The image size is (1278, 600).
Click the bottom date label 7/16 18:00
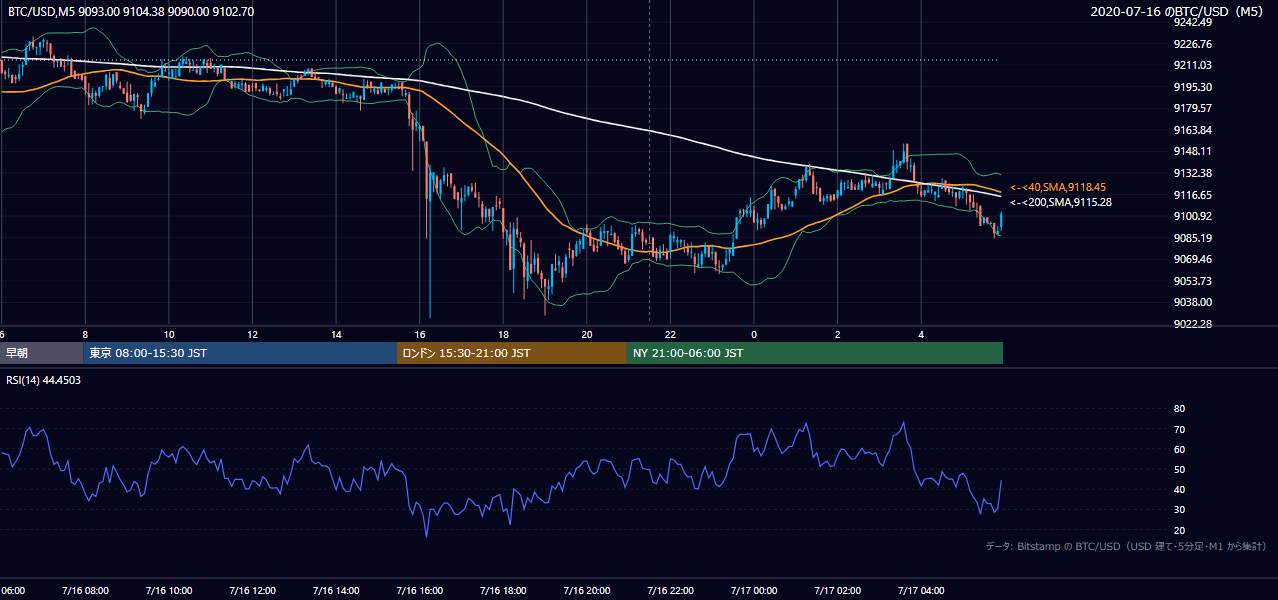[503, 591]
